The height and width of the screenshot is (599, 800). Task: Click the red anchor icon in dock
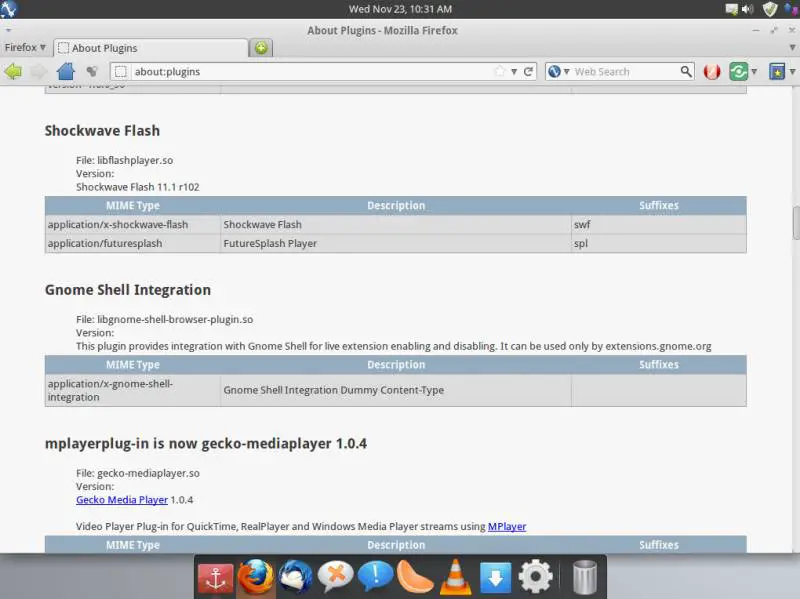click(215, 578)
